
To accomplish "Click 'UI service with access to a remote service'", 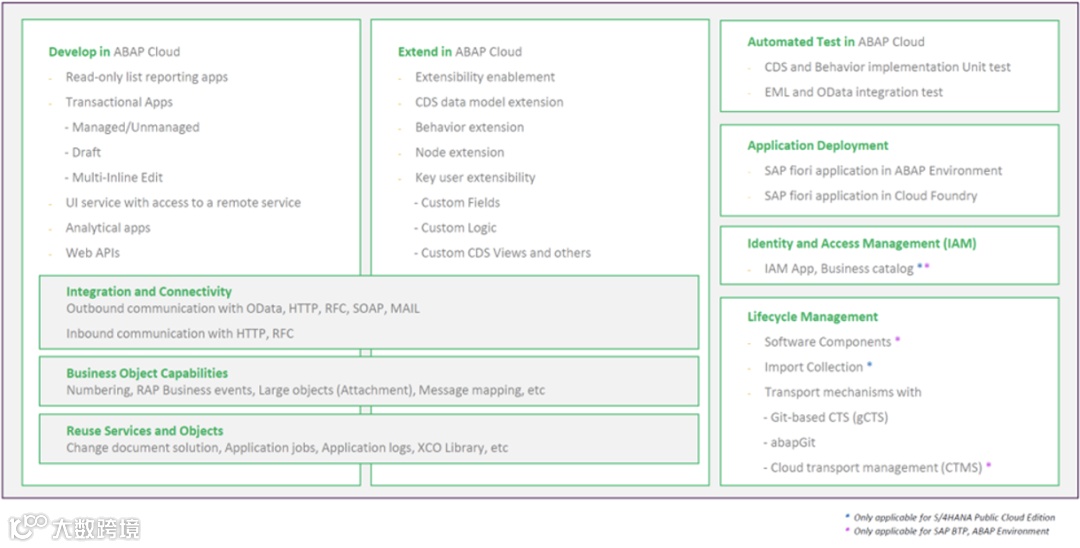I will pyautogui.click(x=183, y=202).
